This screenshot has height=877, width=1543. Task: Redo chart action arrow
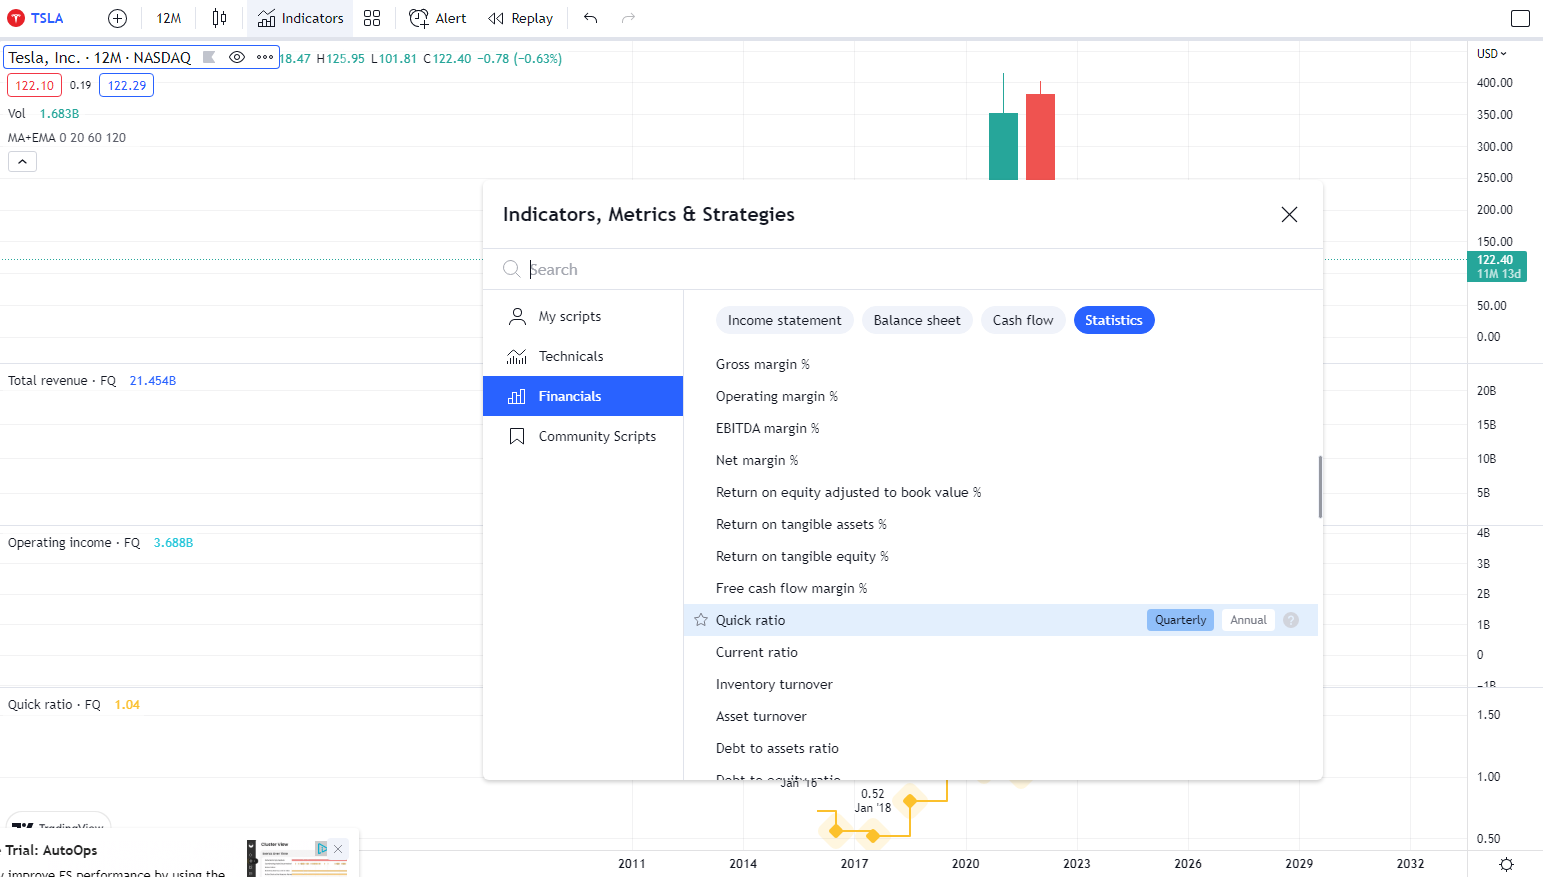628,18
